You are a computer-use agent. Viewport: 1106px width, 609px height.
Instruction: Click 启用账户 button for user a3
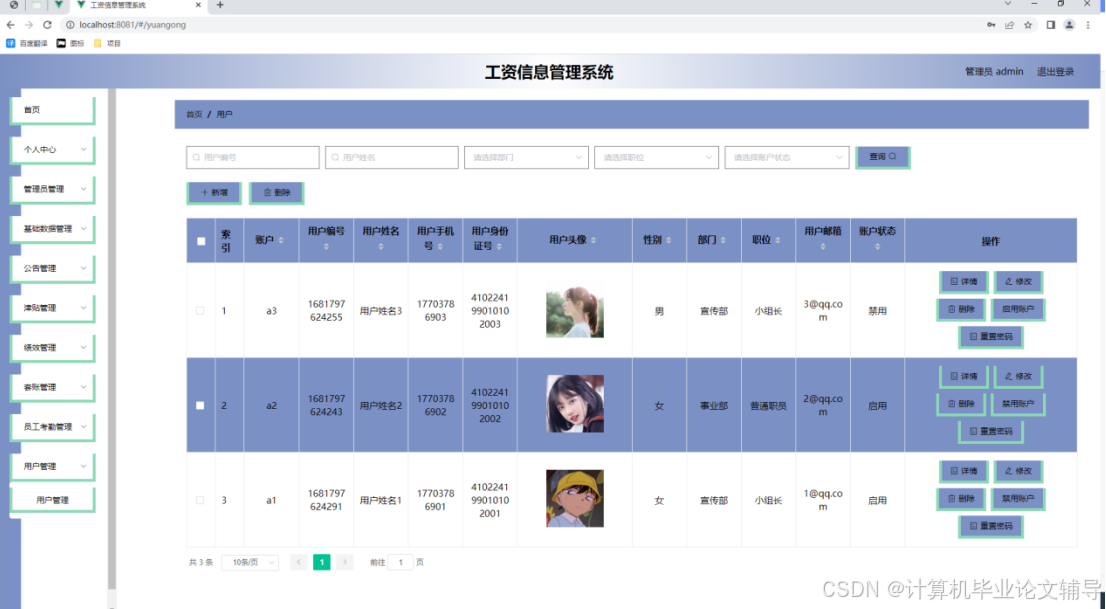[x=1017, y=309]
